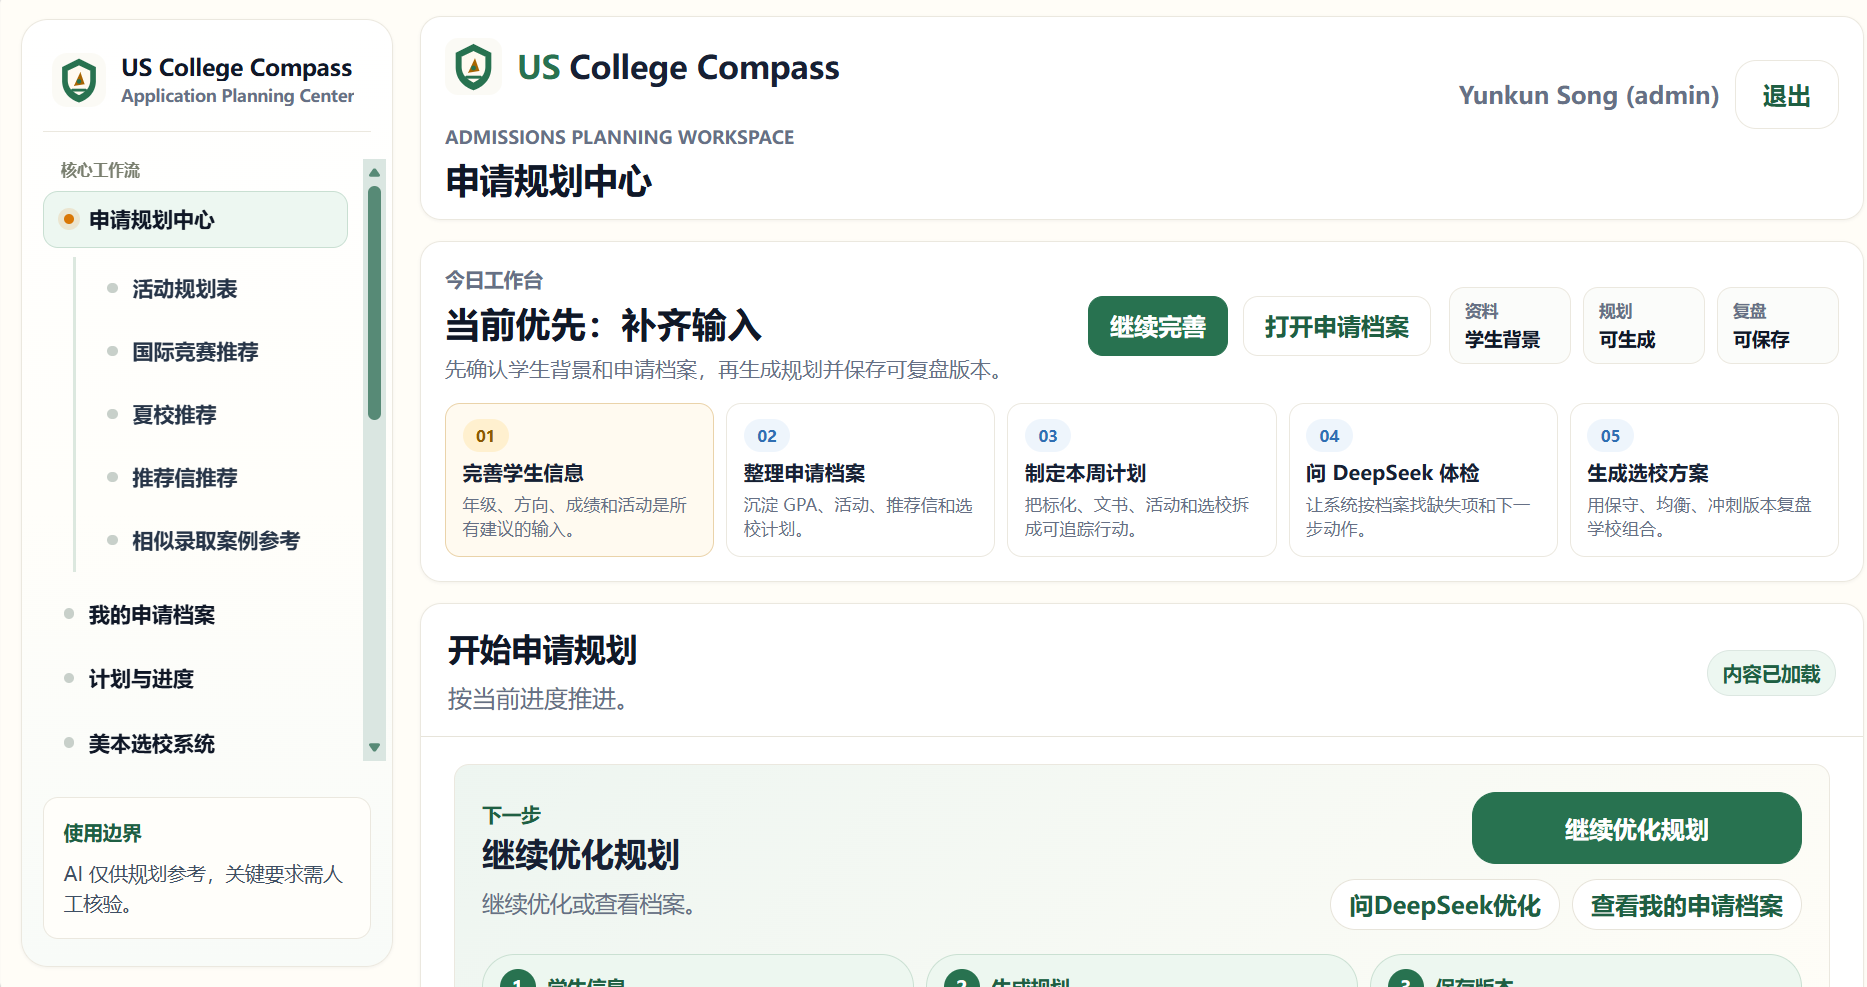Click the 内容已加载 status badge
The height and width of the screenshot is (987, 1867).
(x=1771, y=674)
